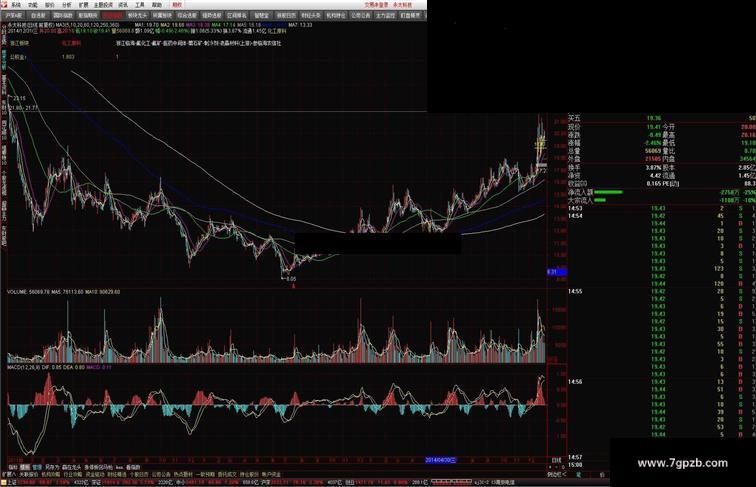Click the 2014/04/30 date marker on timeline
756x487 pixels.
point(441,460)
